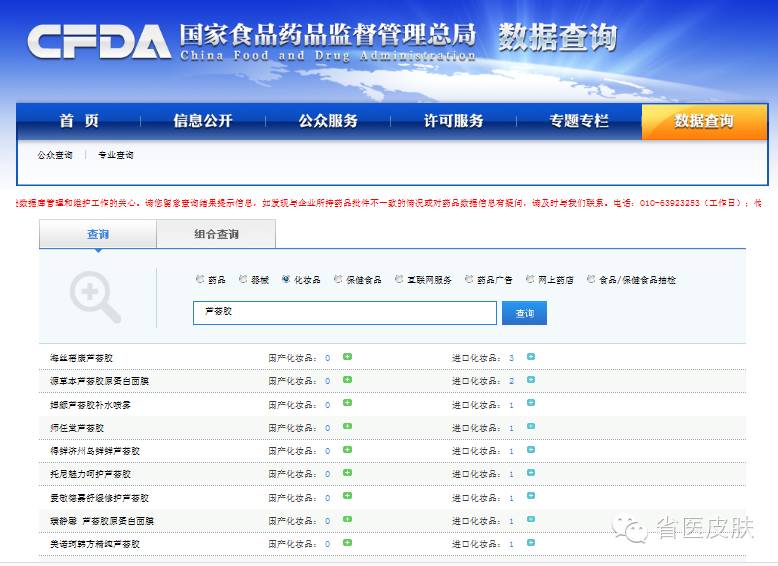Click the search input containing 芦荟胶
This screenshot has width=778, height=566.
coord(345,313)
